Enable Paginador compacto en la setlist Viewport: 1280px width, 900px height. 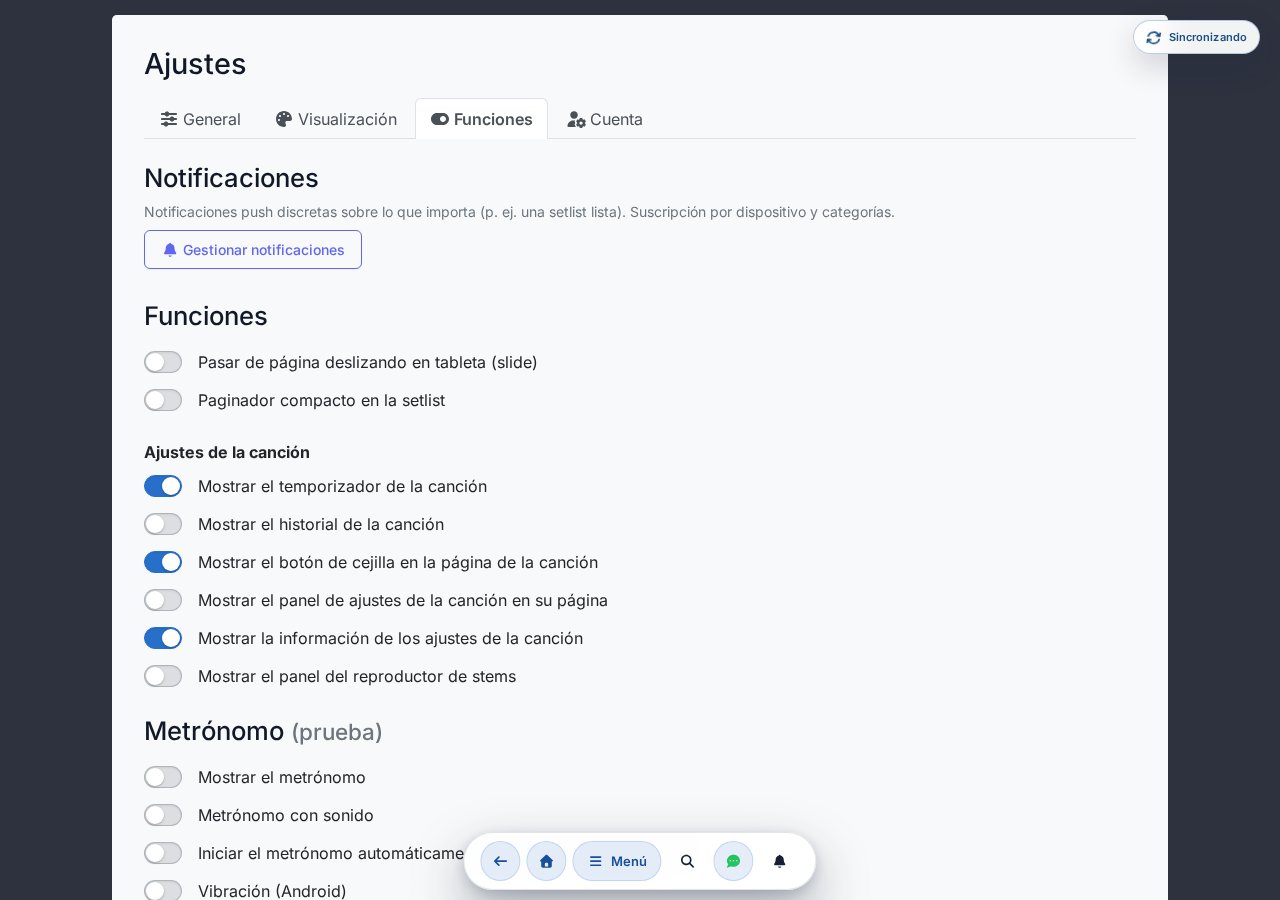pyautogui.click(x=163, y=400)
